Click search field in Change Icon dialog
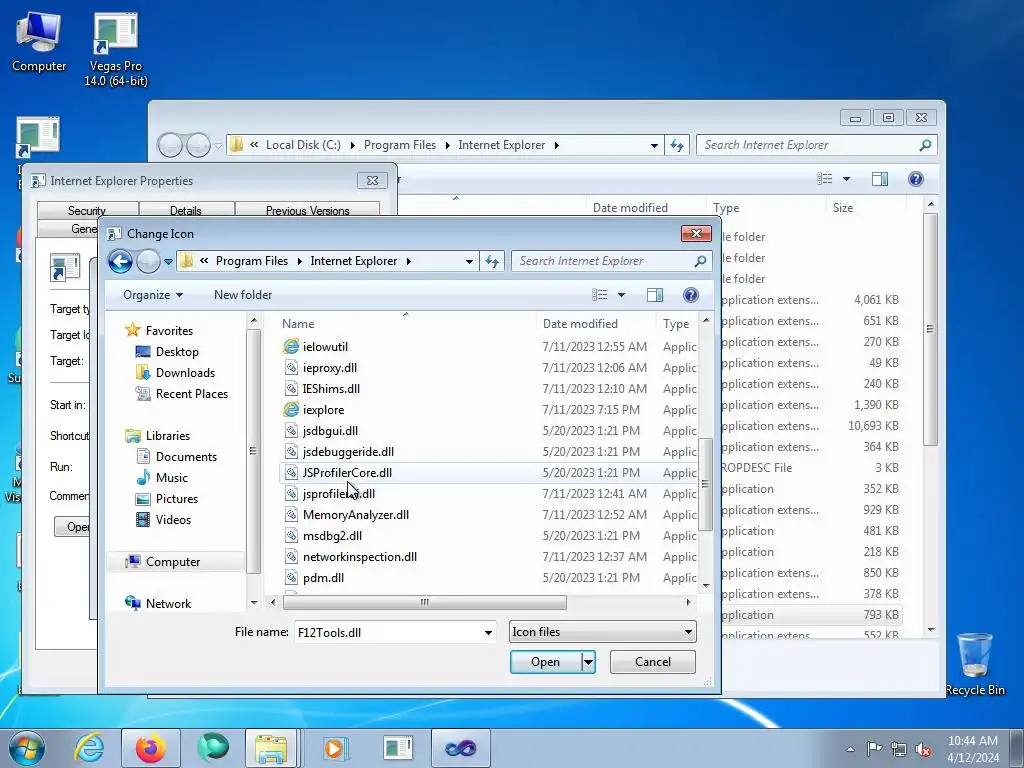Screen dimensions: 1024x768 coord(603,261)
